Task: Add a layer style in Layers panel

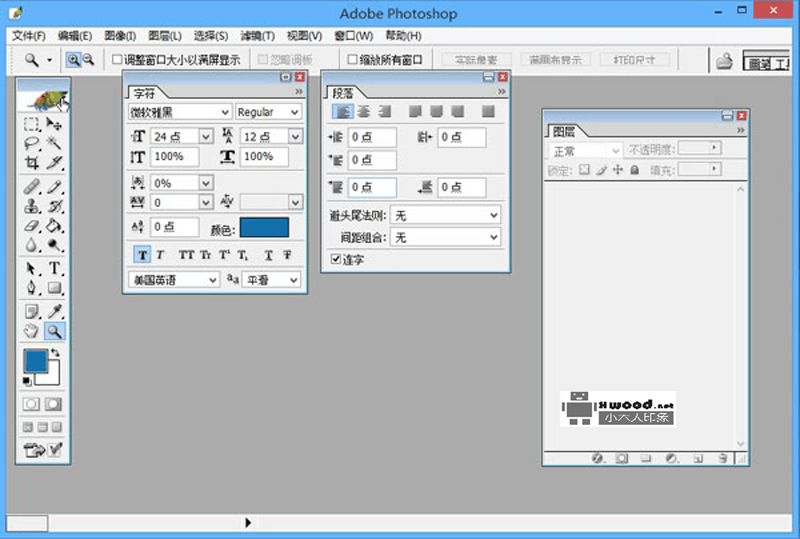Action: tap(597, 458)
